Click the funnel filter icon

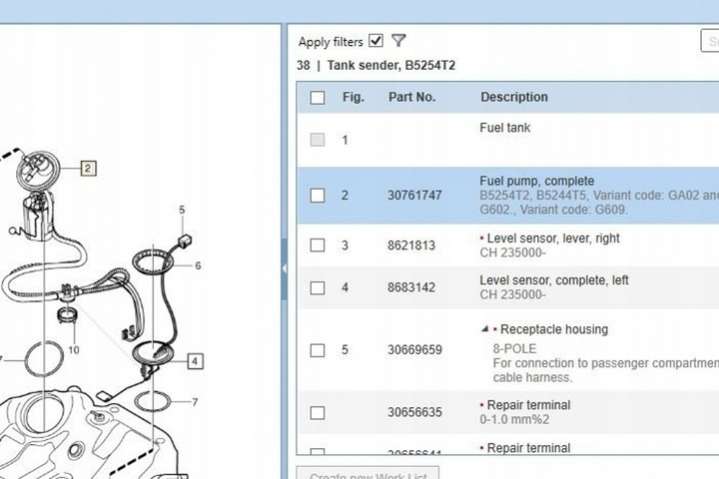399,41
